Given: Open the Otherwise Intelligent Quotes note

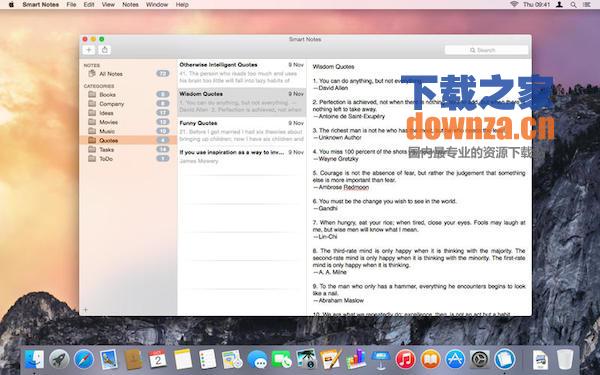Looking at the screenshot, I should tap(241, 73).
